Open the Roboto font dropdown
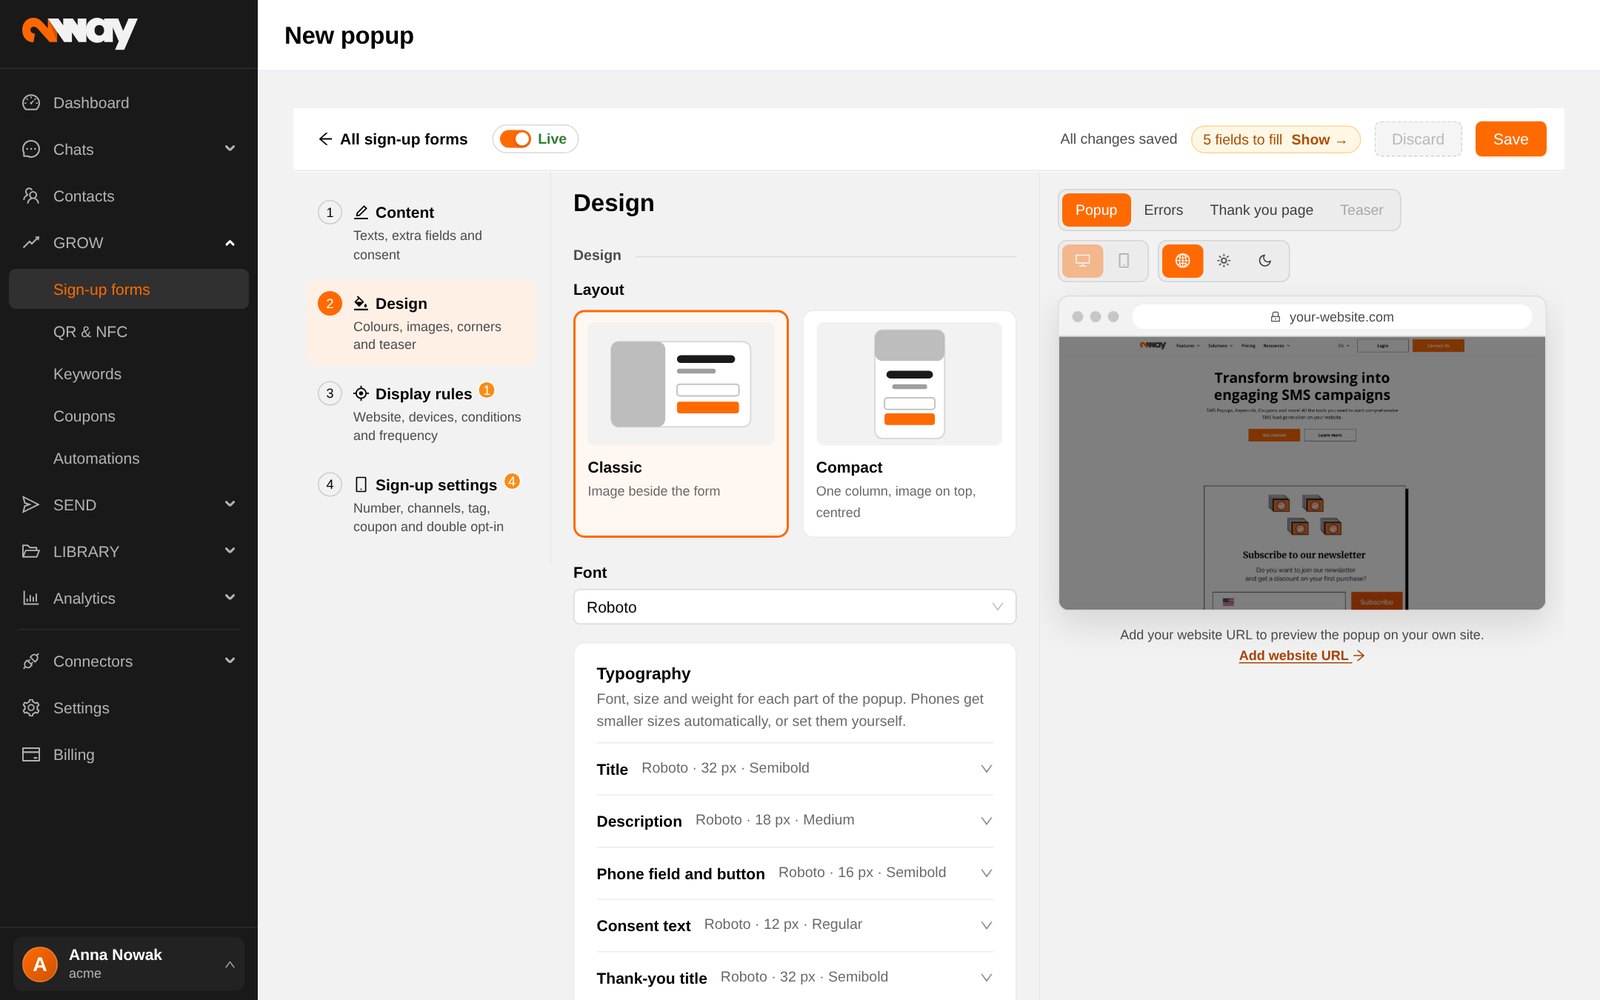The width and height of the screenshot is (1600, 1000). (x=795, y=607)
